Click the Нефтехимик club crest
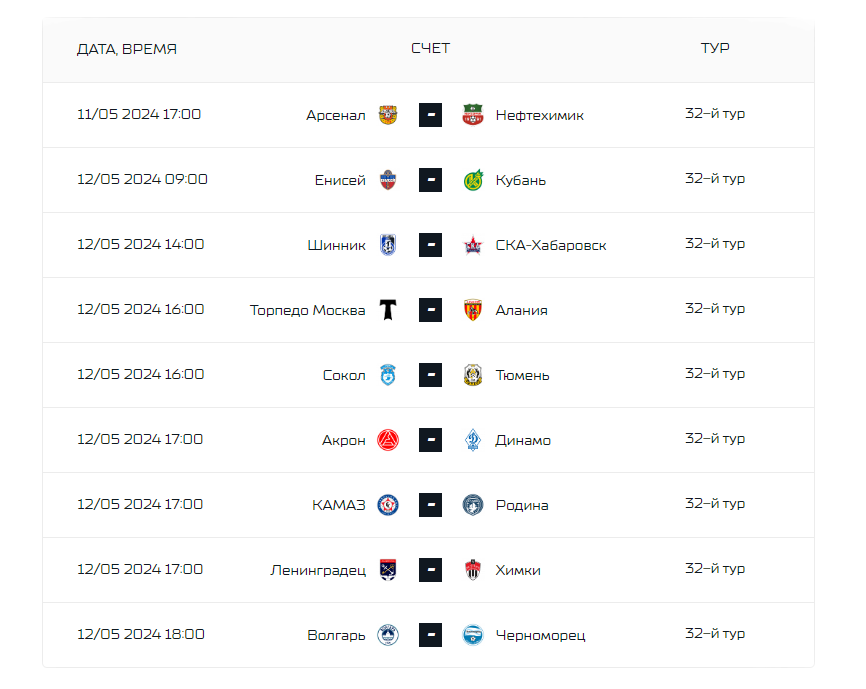Viewport: 866px width, 689px height. tap(473, 115)
